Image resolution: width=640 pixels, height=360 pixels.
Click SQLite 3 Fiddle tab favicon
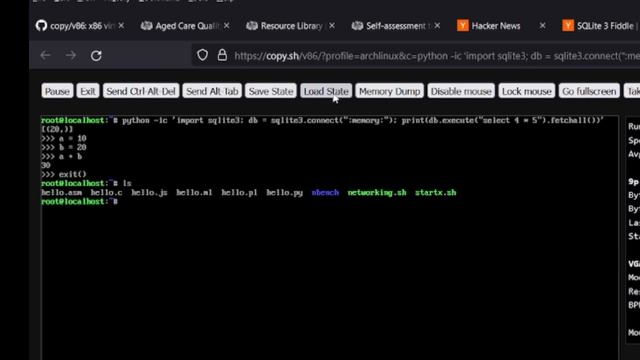click(x=568, y=26)
